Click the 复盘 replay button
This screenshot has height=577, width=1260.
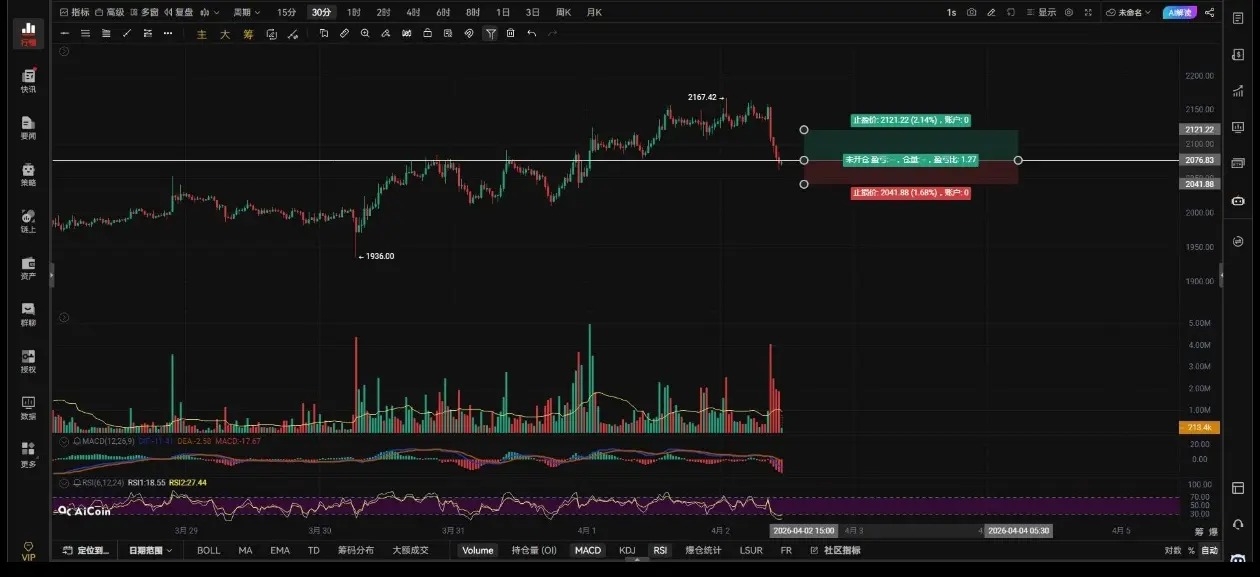178,12
